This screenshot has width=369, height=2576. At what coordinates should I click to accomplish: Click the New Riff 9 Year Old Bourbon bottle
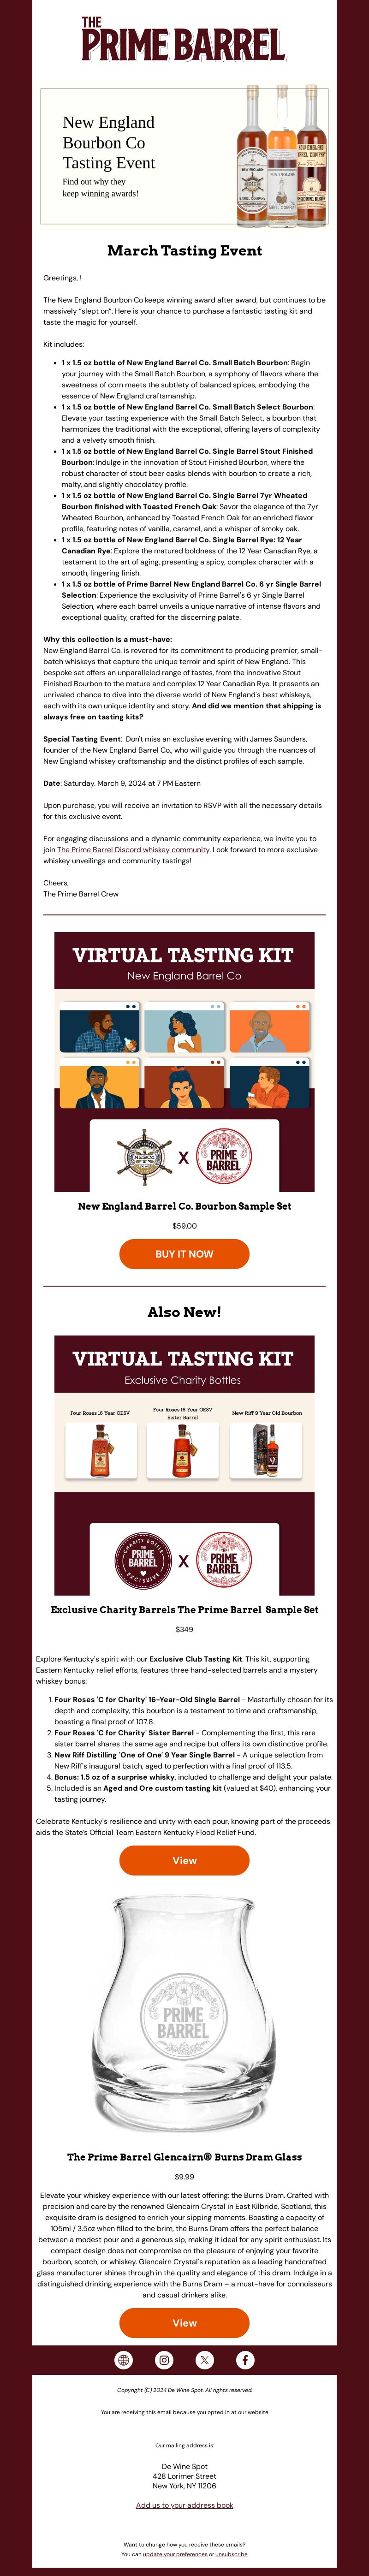tap(267, 1449)
